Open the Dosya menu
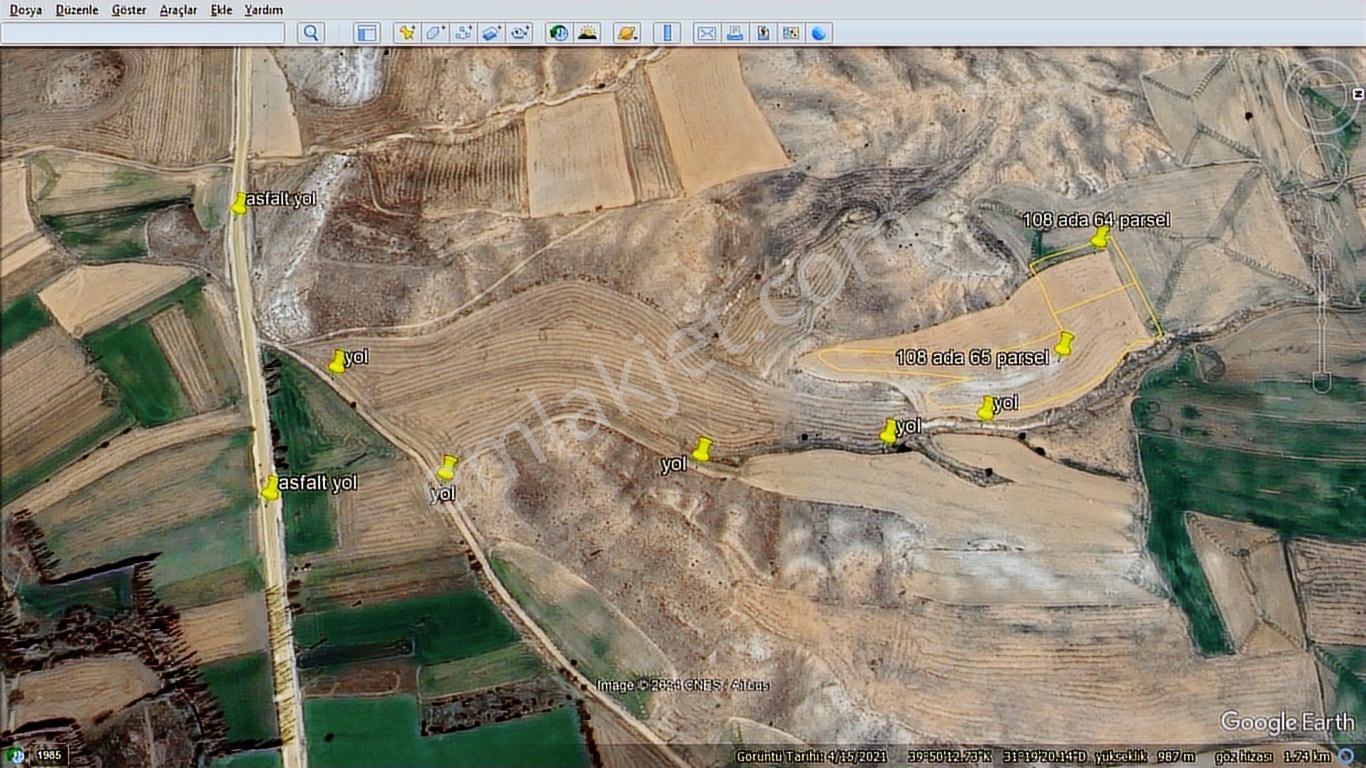1366x768 pixels. (26, 10)
